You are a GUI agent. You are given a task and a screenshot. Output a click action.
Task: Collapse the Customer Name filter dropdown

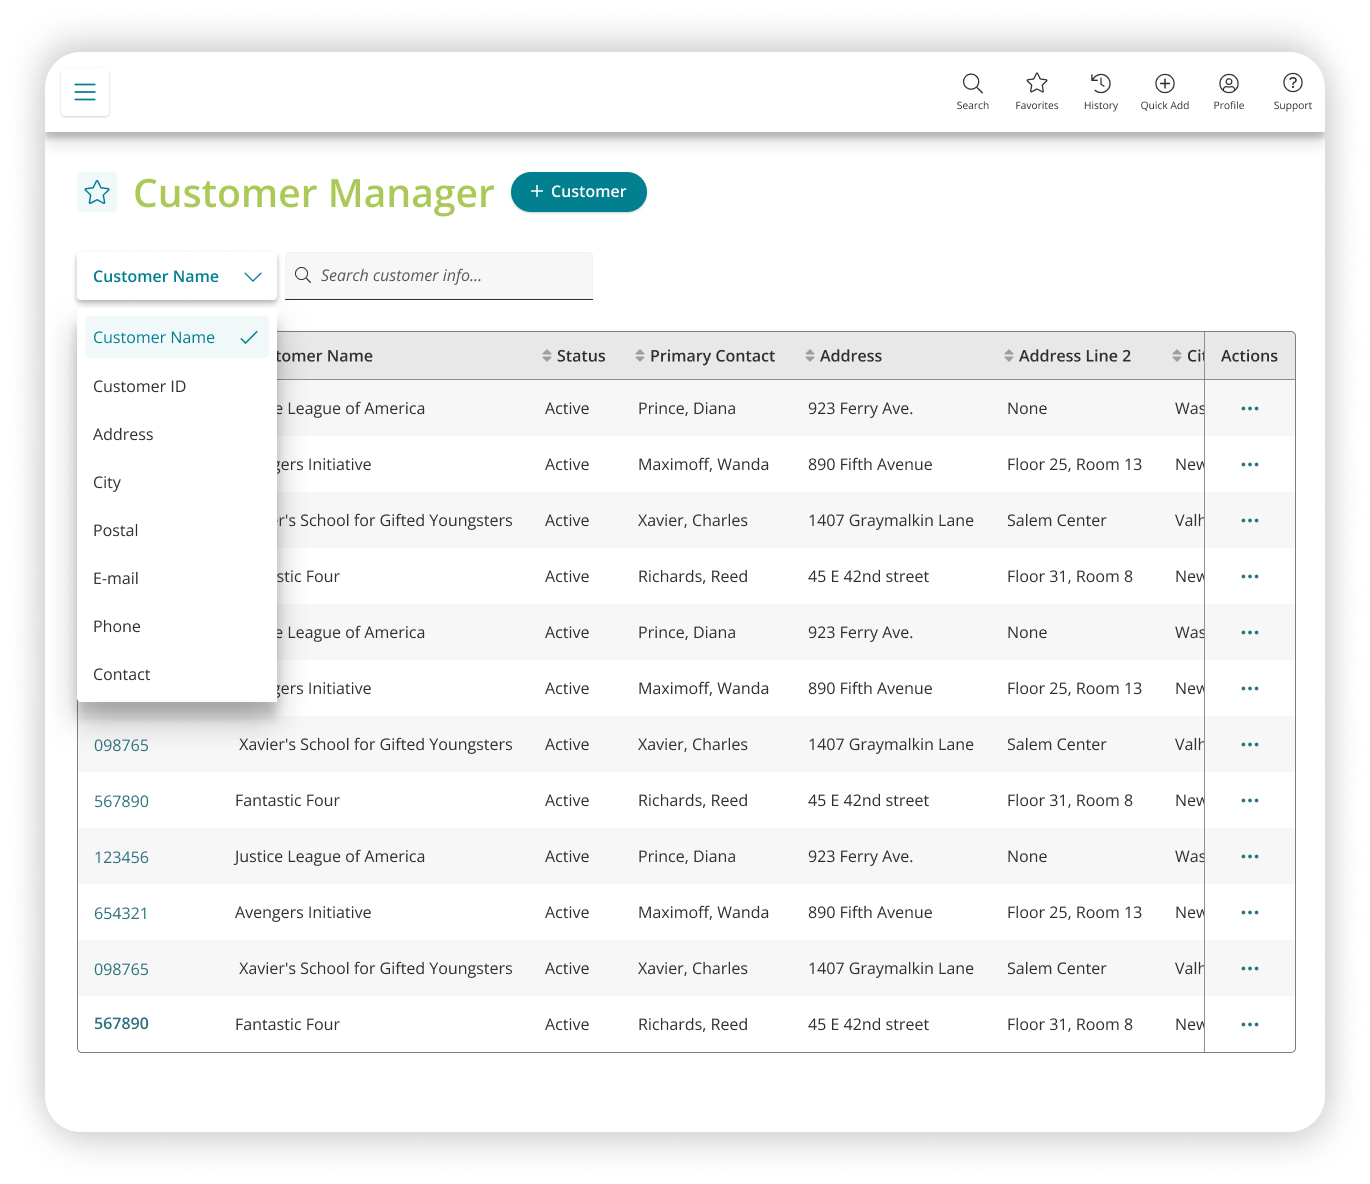coord(252,276)
